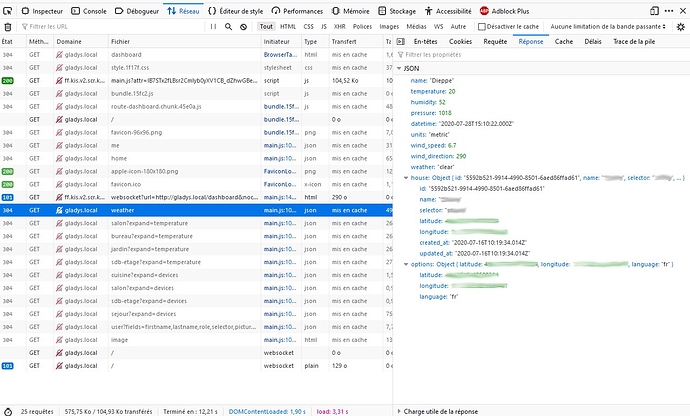The image size is (690, 416).
Task: Sort by the Domaine column header
Action: pyautogui.click(x=81, y=41)
